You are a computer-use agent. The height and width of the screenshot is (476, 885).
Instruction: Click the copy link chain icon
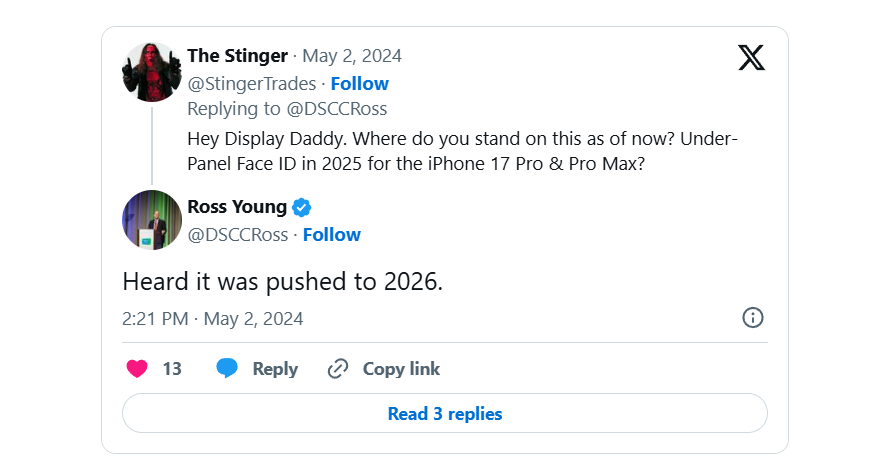338,369
